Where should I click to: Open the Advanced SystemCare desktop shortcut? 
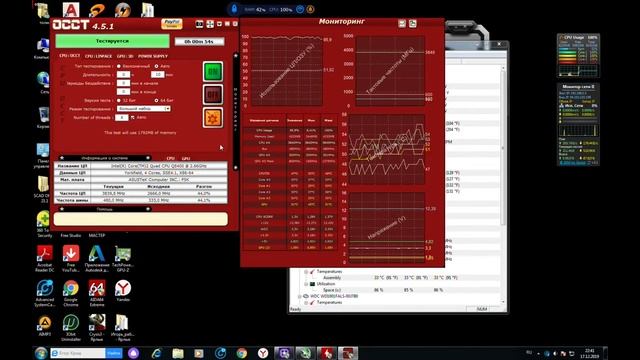[x=44, y=293]
